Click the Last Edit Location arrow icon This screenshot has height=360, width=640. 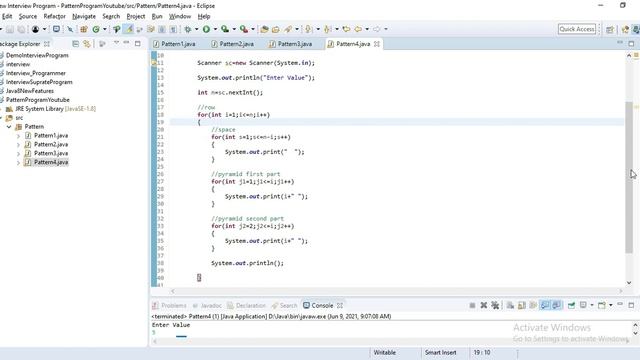pos(347,29)
